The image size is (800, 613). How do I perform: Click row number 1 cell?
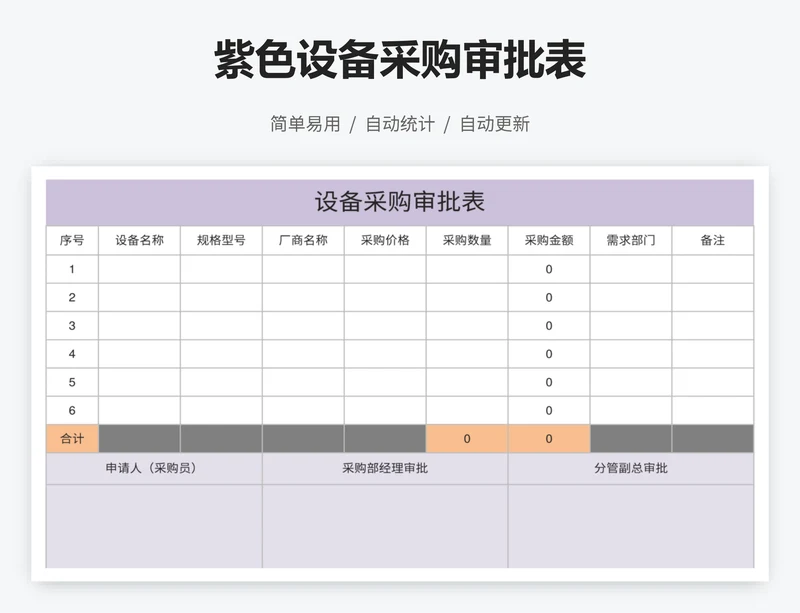point(72,269)
